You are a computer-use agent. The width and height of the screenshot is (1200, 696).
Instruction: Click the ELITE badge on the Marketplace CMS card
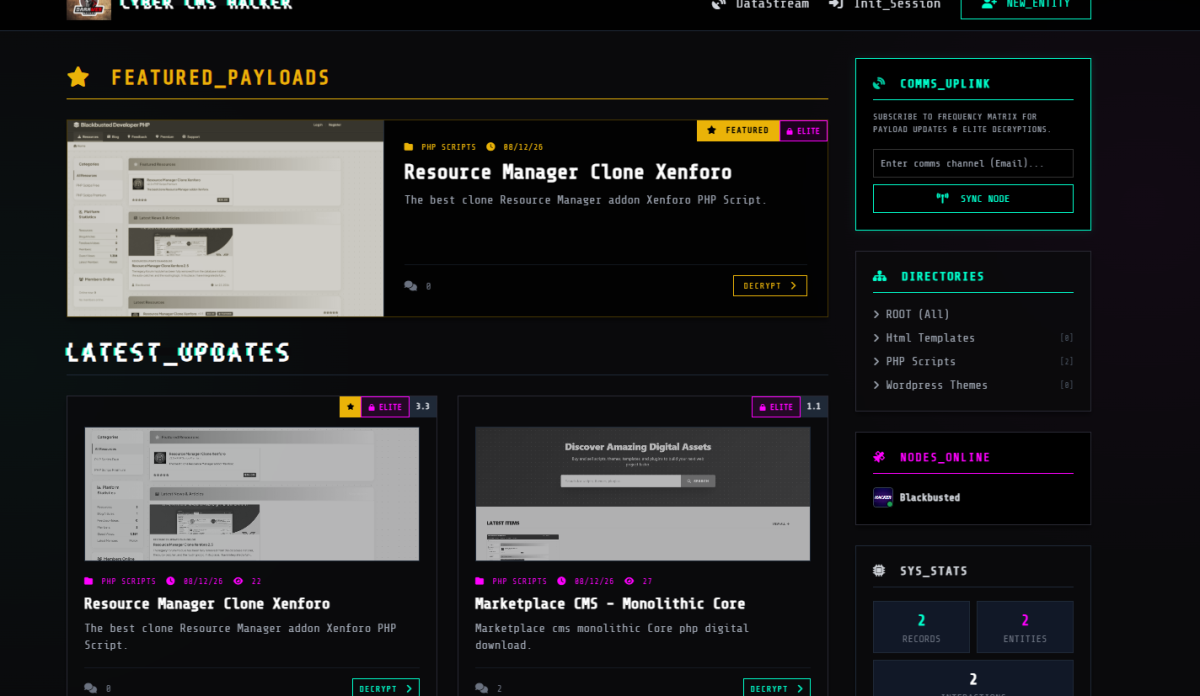coord(776,407)
